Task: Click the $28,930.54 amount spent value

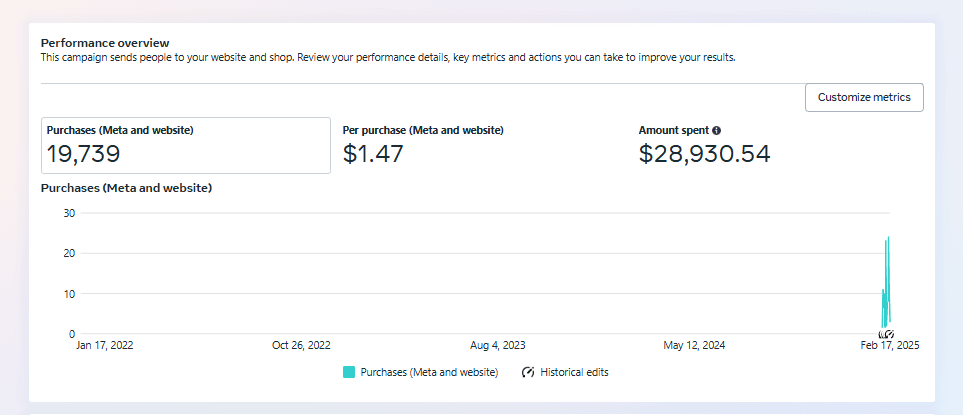Action: point(704,153)
